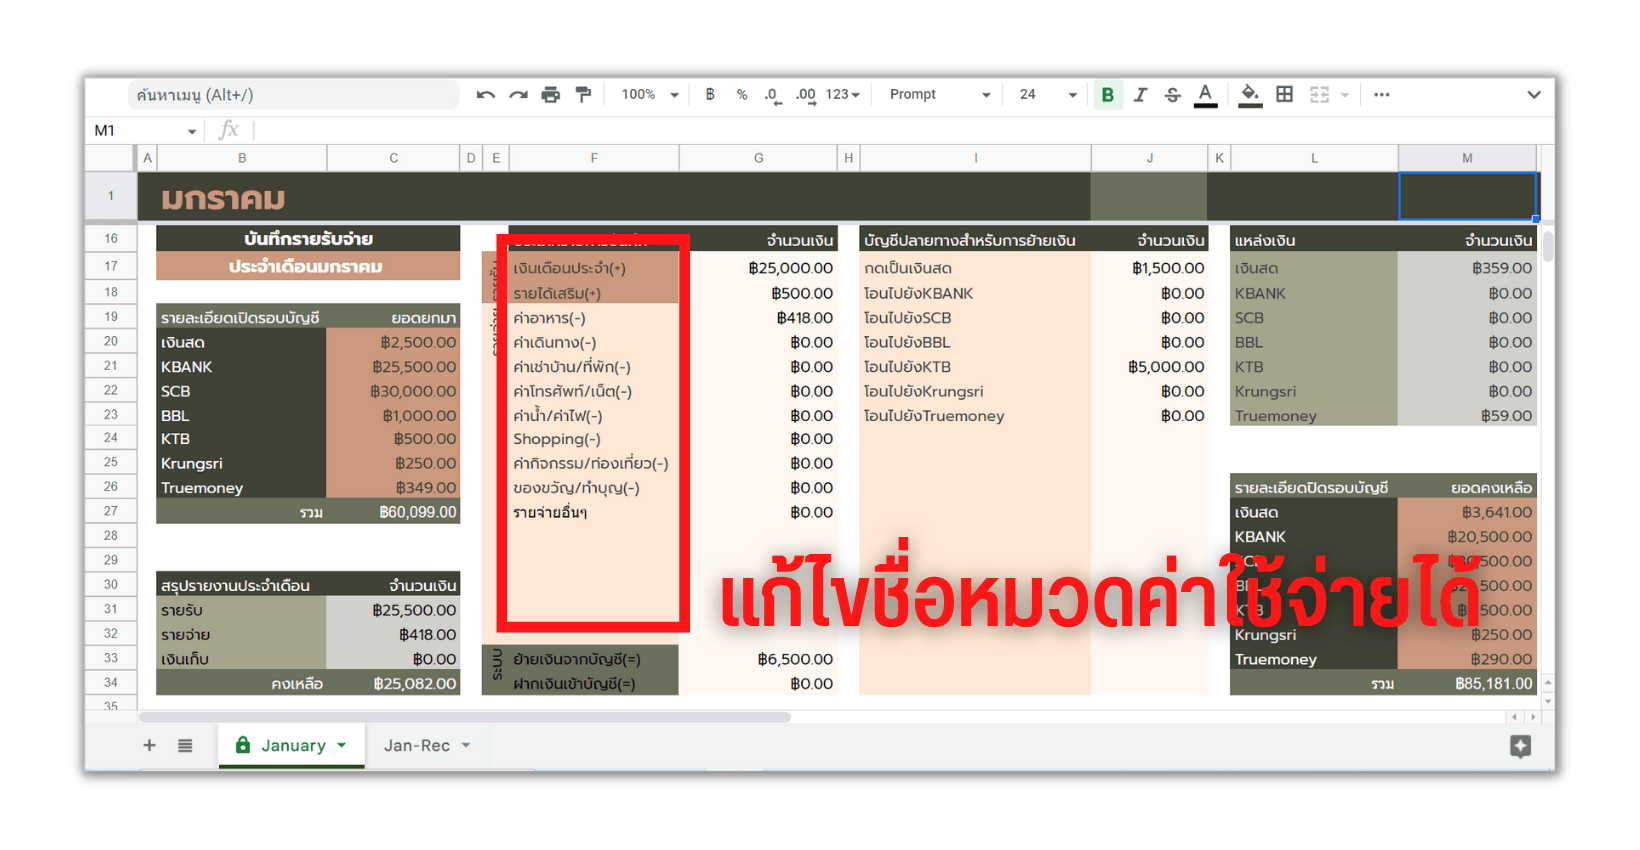The image size is (1640, 850).
Task: Click the Truemoney ฿59.00 source cell
Action: [x=1467, y=416]
